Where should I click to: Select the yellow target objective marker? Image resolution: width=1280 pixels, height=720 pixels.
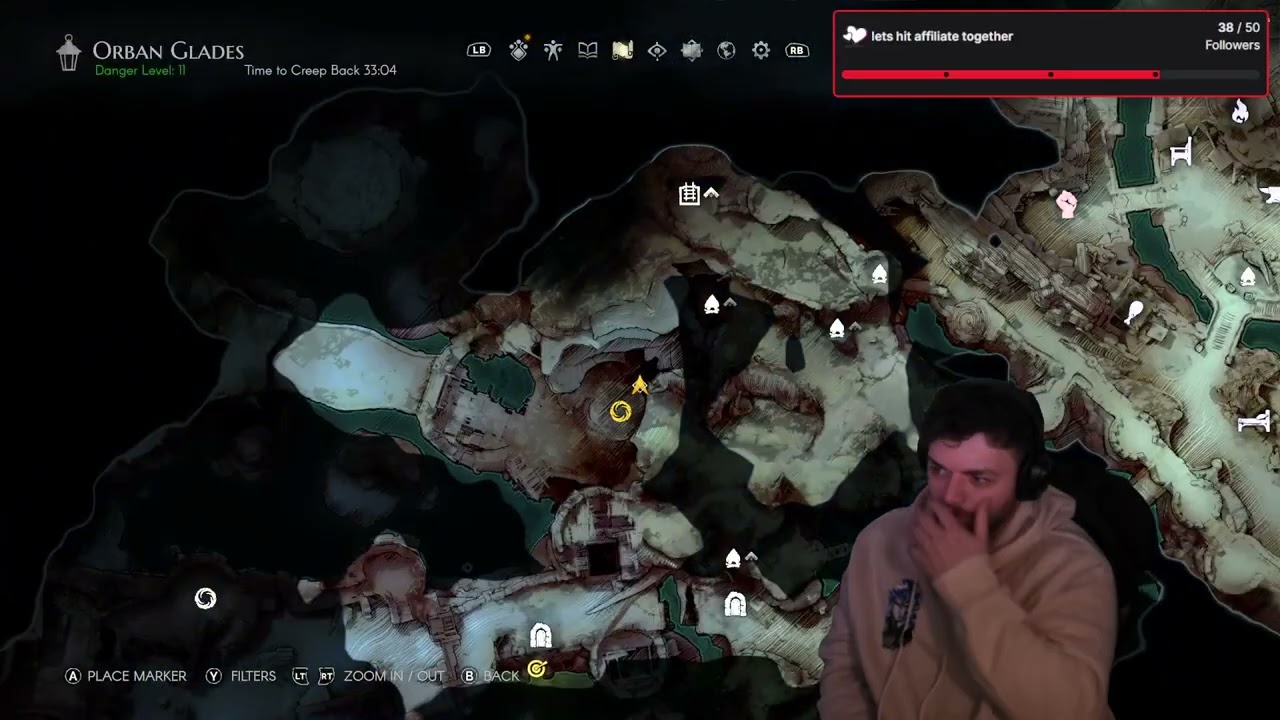(537, 668)
